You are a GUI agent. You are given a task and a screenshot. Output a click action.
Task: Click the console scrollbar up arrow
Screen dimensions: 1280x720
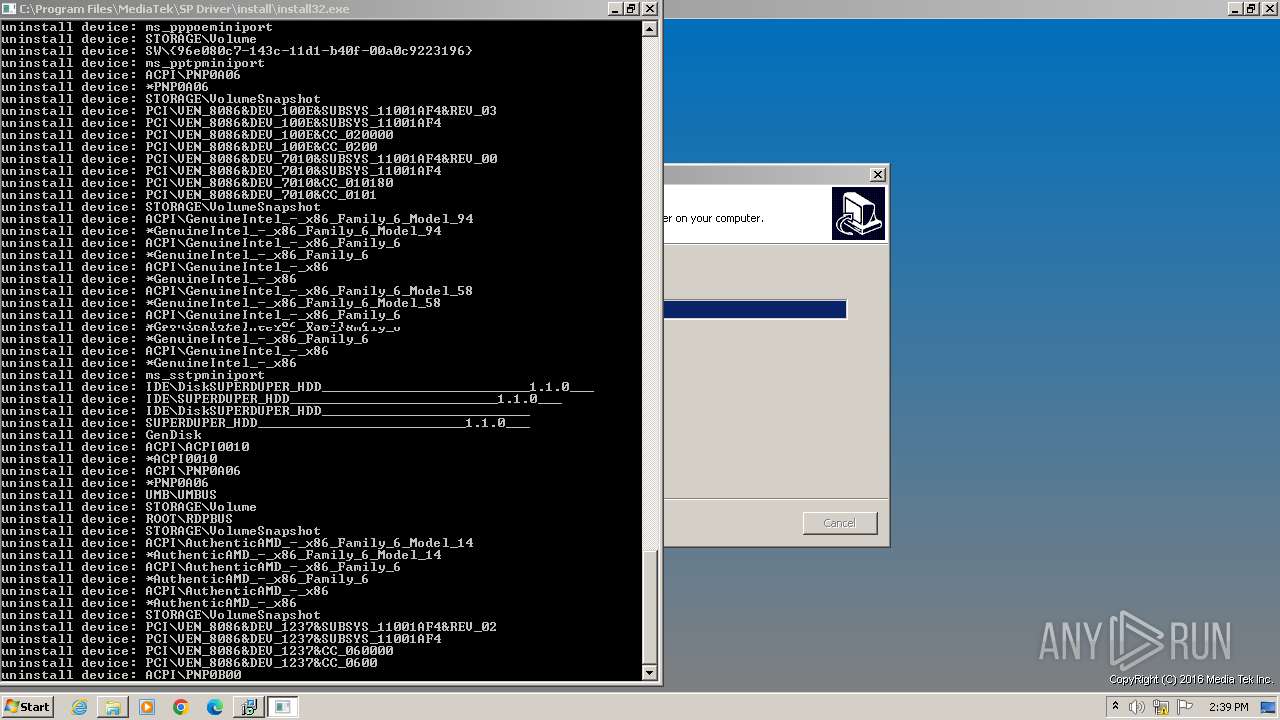[650, 28]
